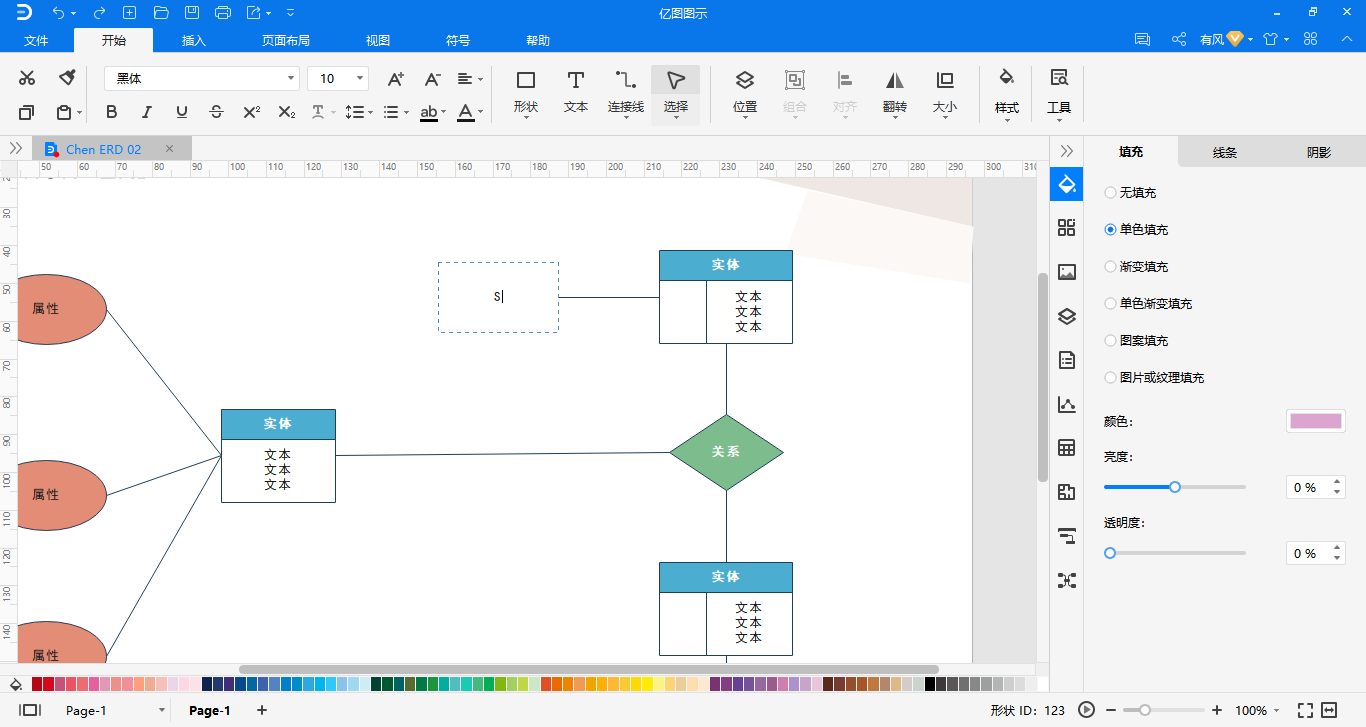Screen dimensions: 1366x727
Task: Select the Format Painter brush icon
Action: [67, 78]
